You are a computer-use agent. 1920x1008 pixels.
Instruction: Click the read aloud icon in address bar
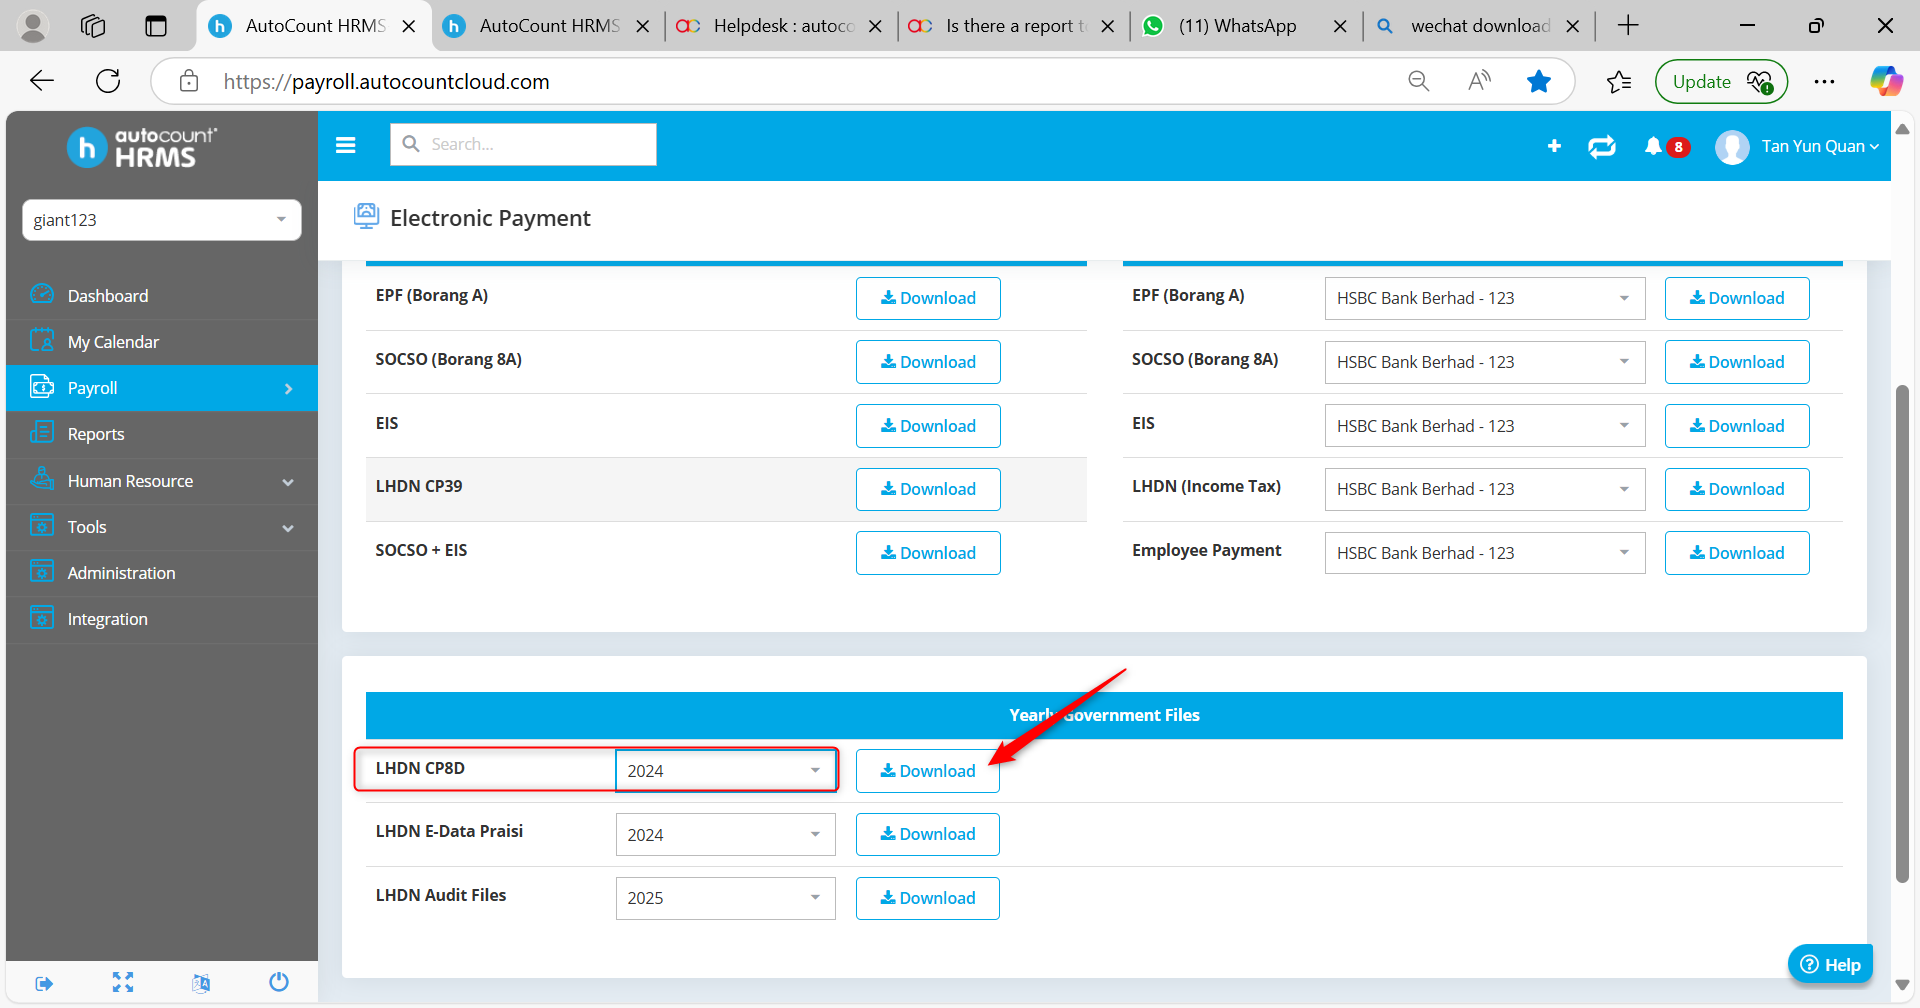click(x=1479, y=81)
